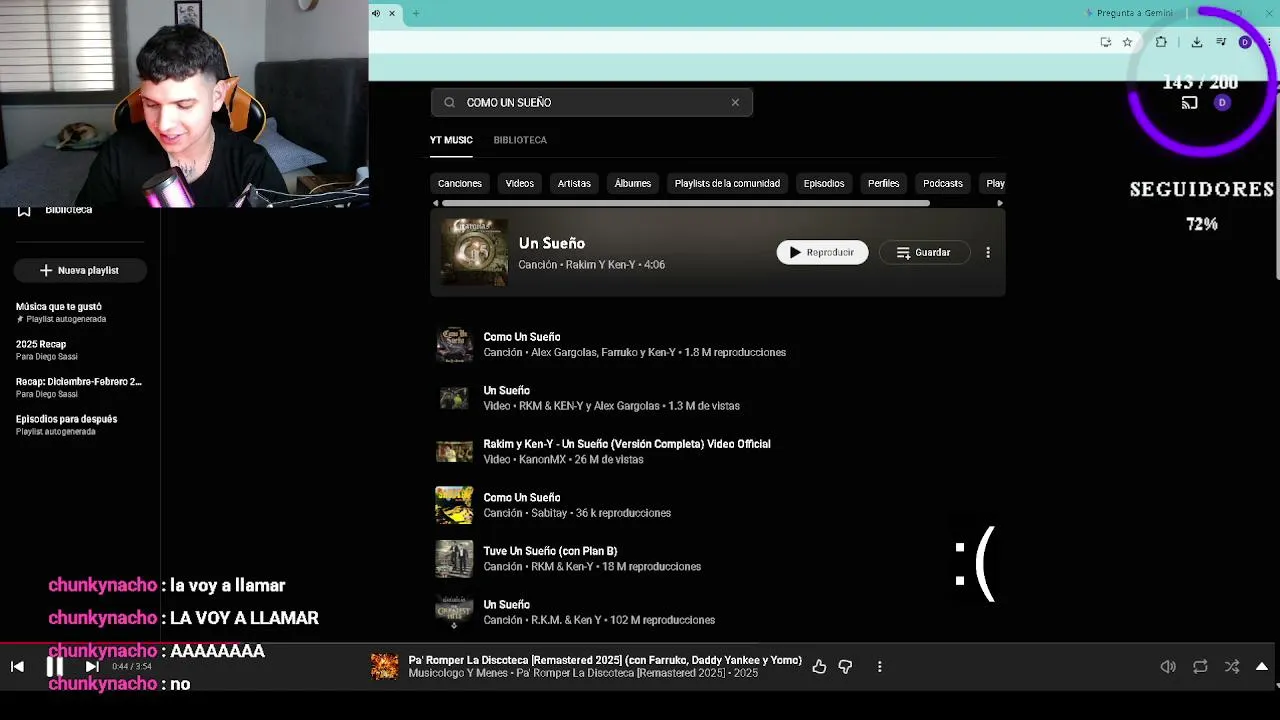Filter results by Videos
The image size is (1280, 720).
click(520, 183)
